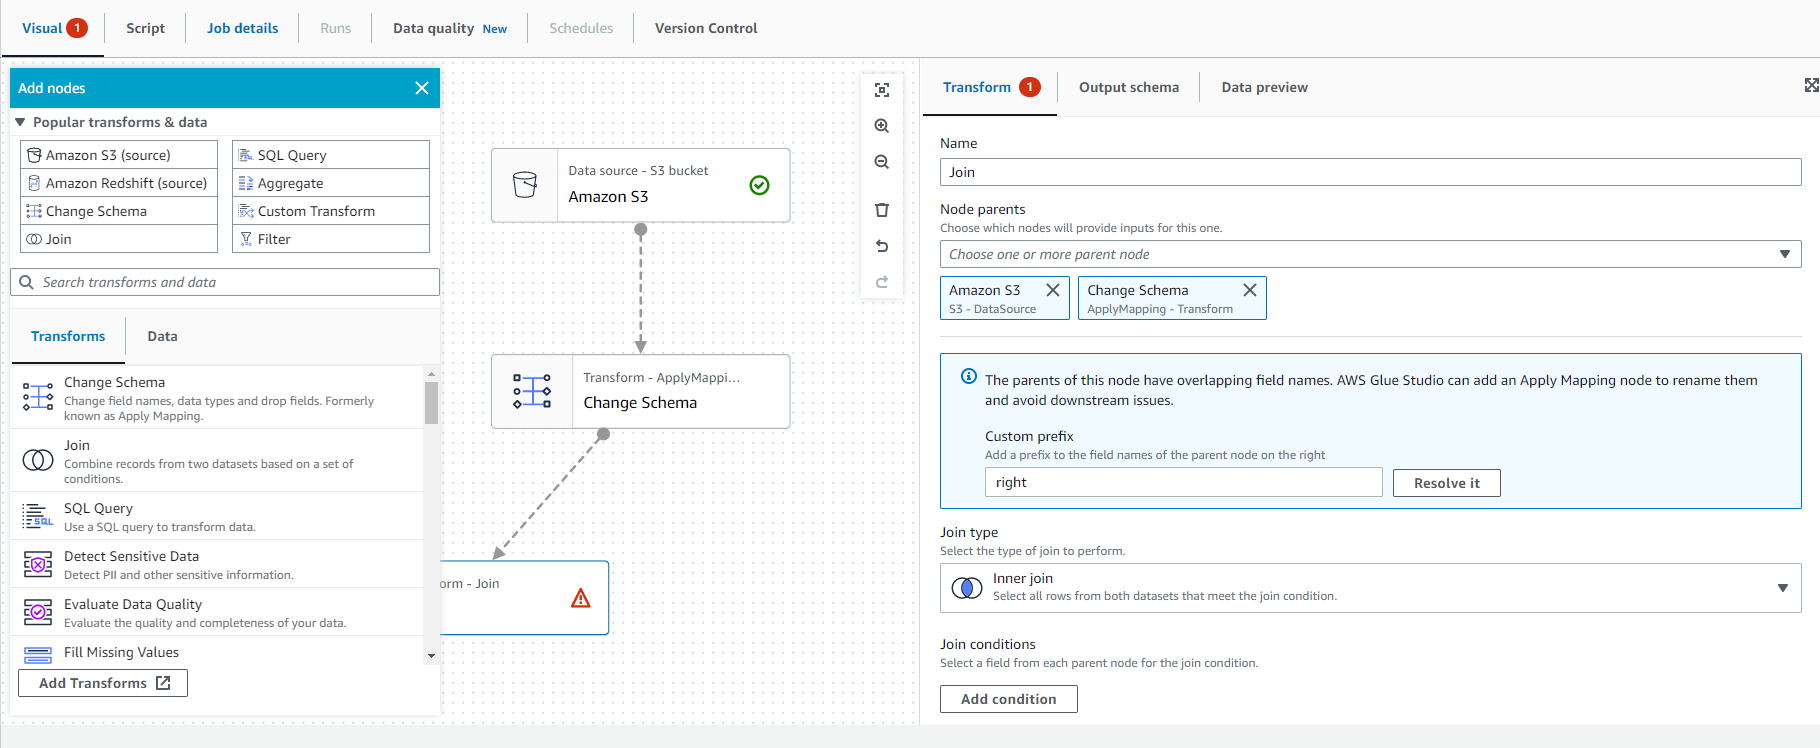Click Resolve it button
Image resolution: width=1820 pixels, height=748 pixels.
1447,483
